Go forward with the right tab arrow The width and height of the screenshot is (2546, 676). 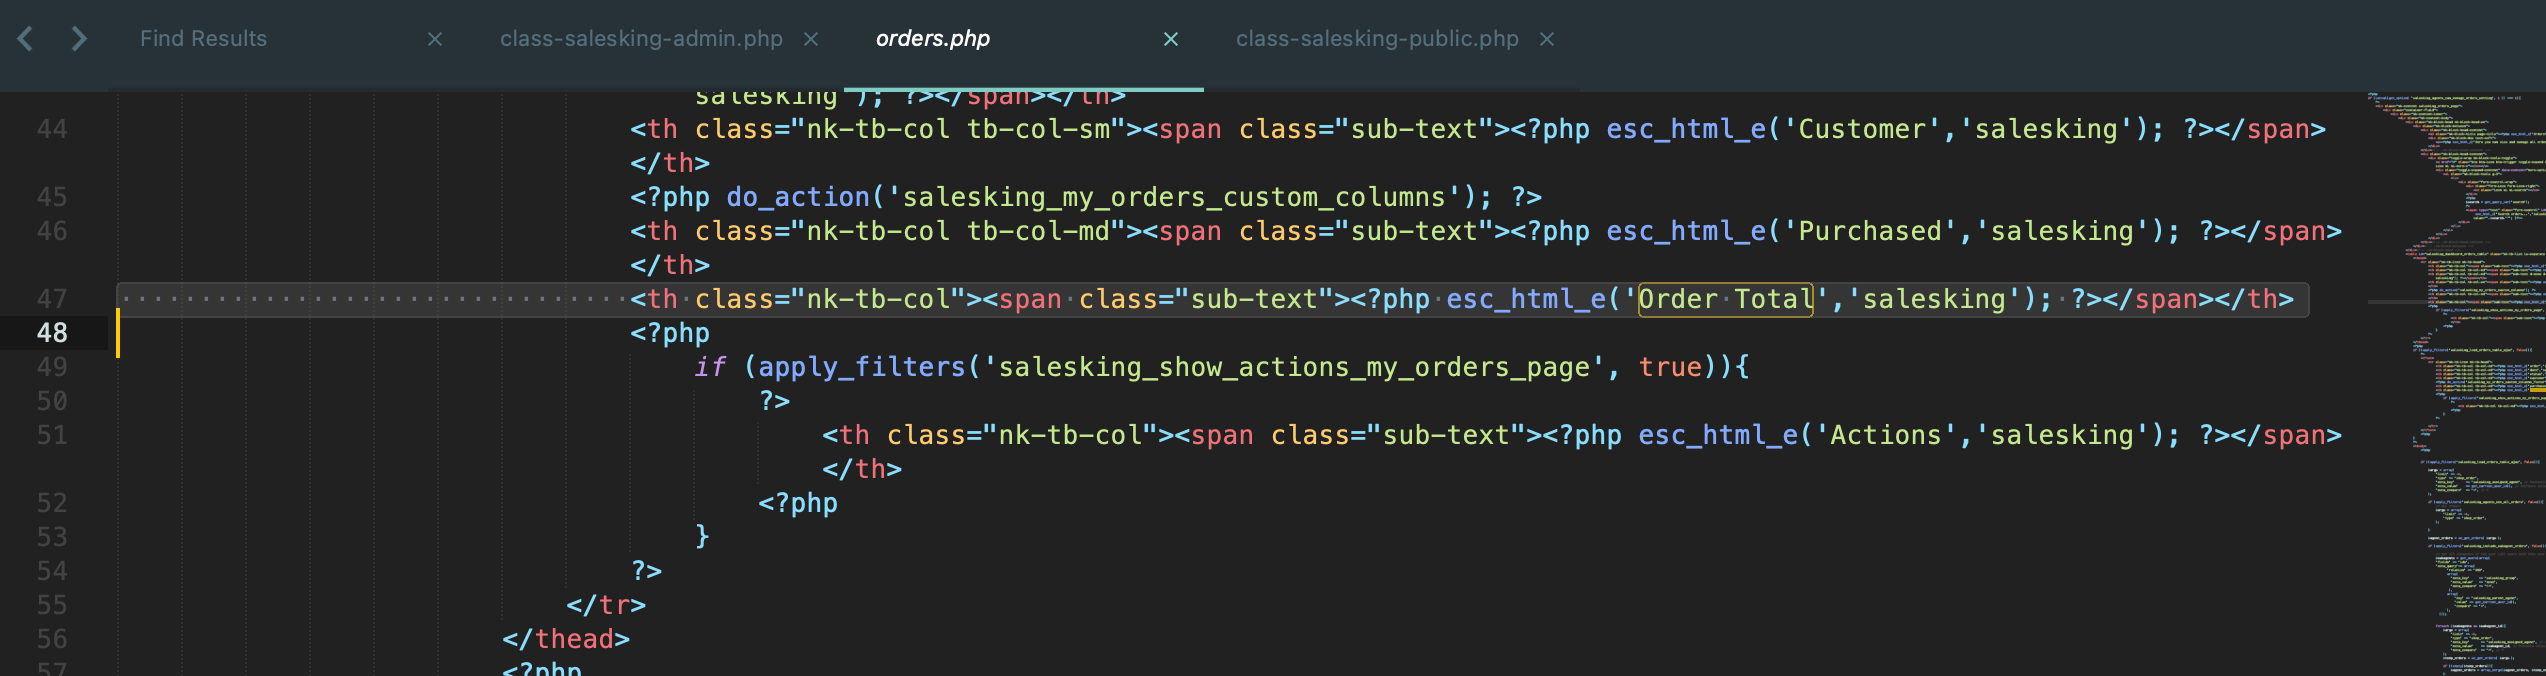click(79, 39)
